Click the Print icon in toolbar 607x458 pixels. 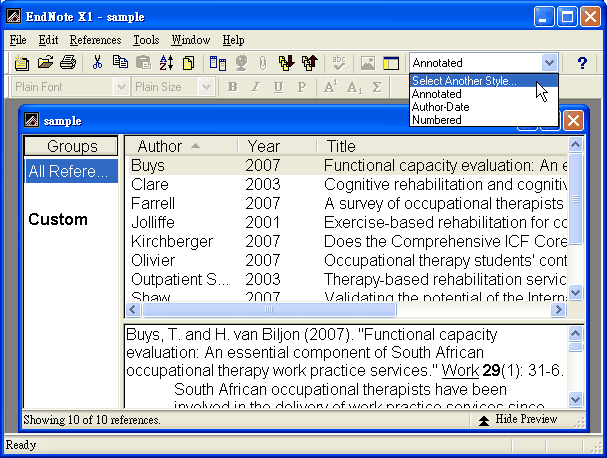coord(68,62)
